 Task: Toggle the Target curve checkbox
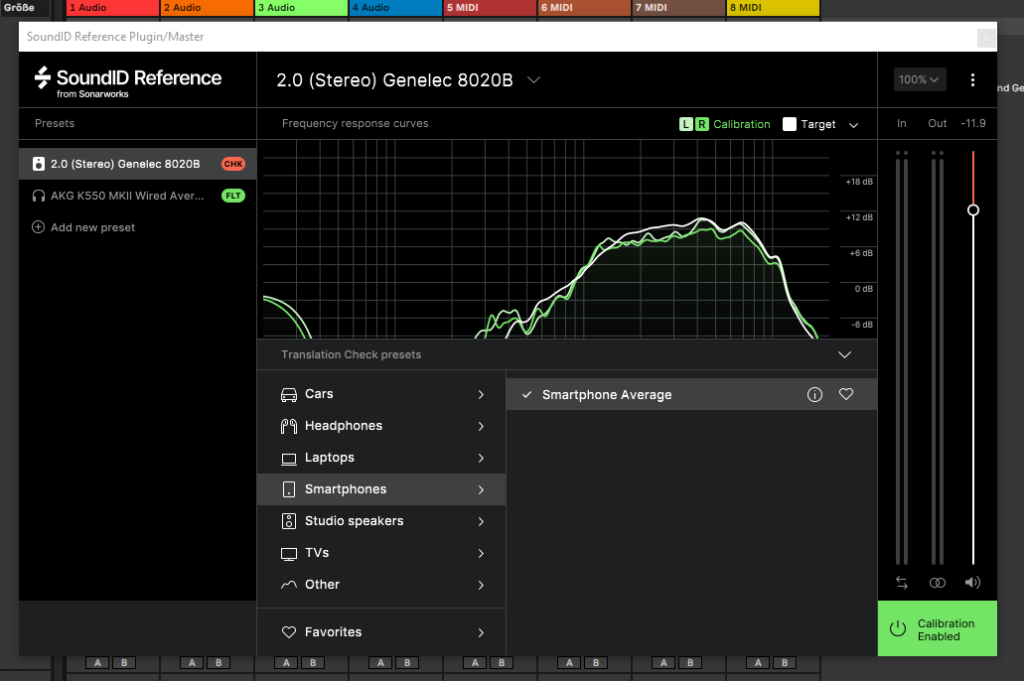tap(789, 124)
